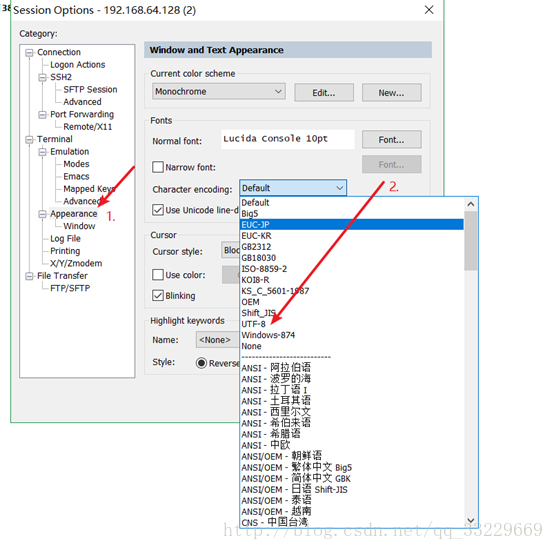Toggle the Blinking cursor checkbox
This screenshot has width=554, height=550.
158,296
